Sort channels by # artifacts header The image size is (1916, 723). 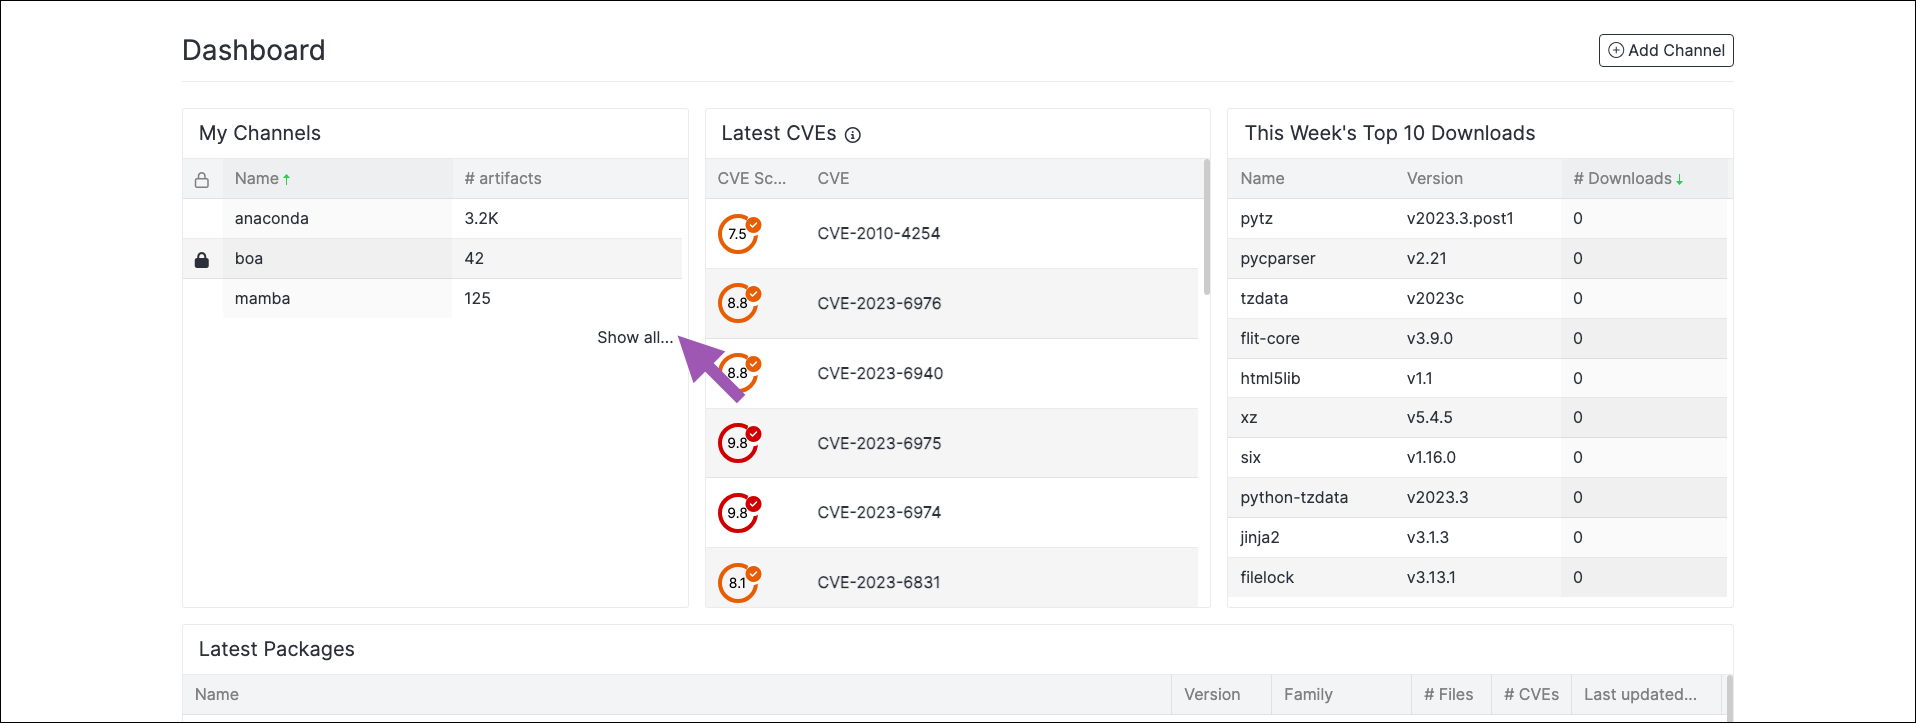tap(503, 178)
